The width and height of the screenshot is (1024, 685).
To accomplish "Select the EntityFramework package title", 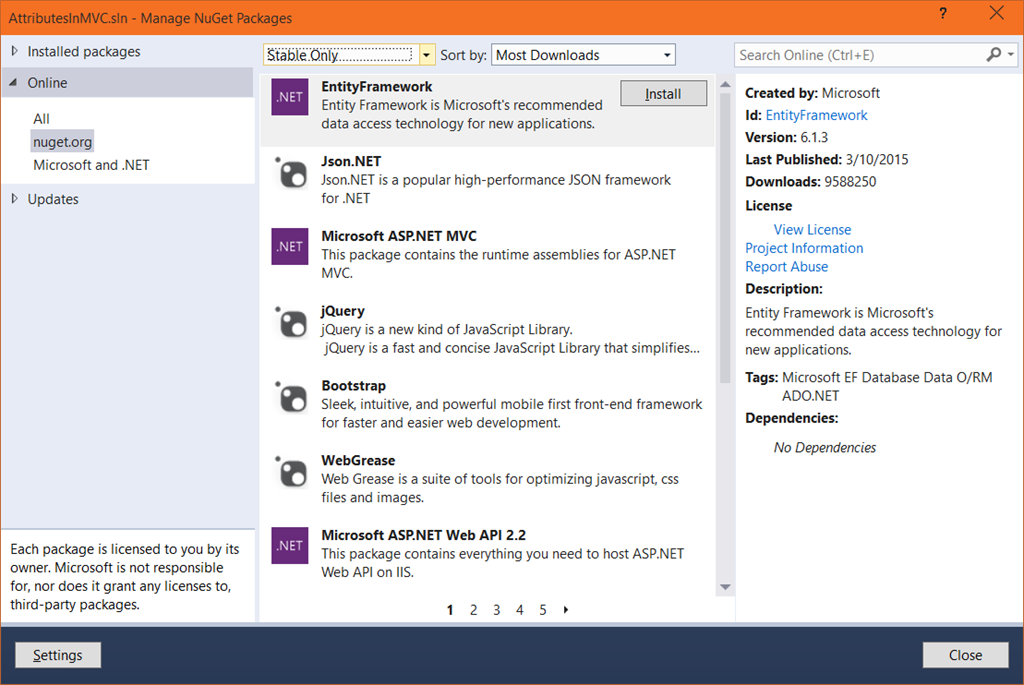I will [x=377, y=87].
